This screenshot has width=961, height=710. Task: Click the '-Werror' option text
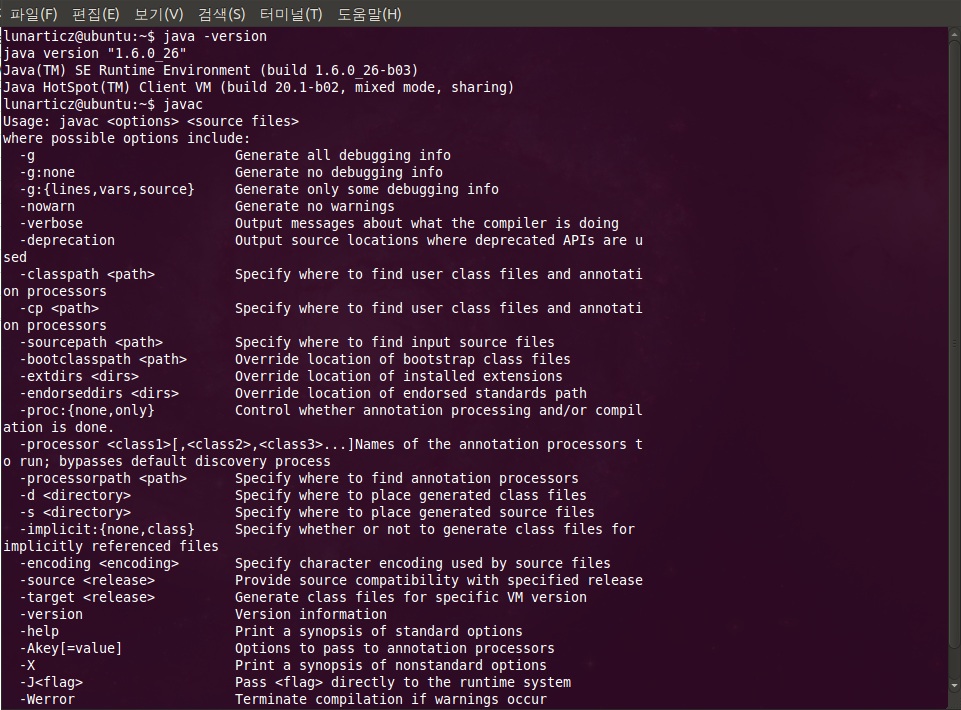point(47,699)
